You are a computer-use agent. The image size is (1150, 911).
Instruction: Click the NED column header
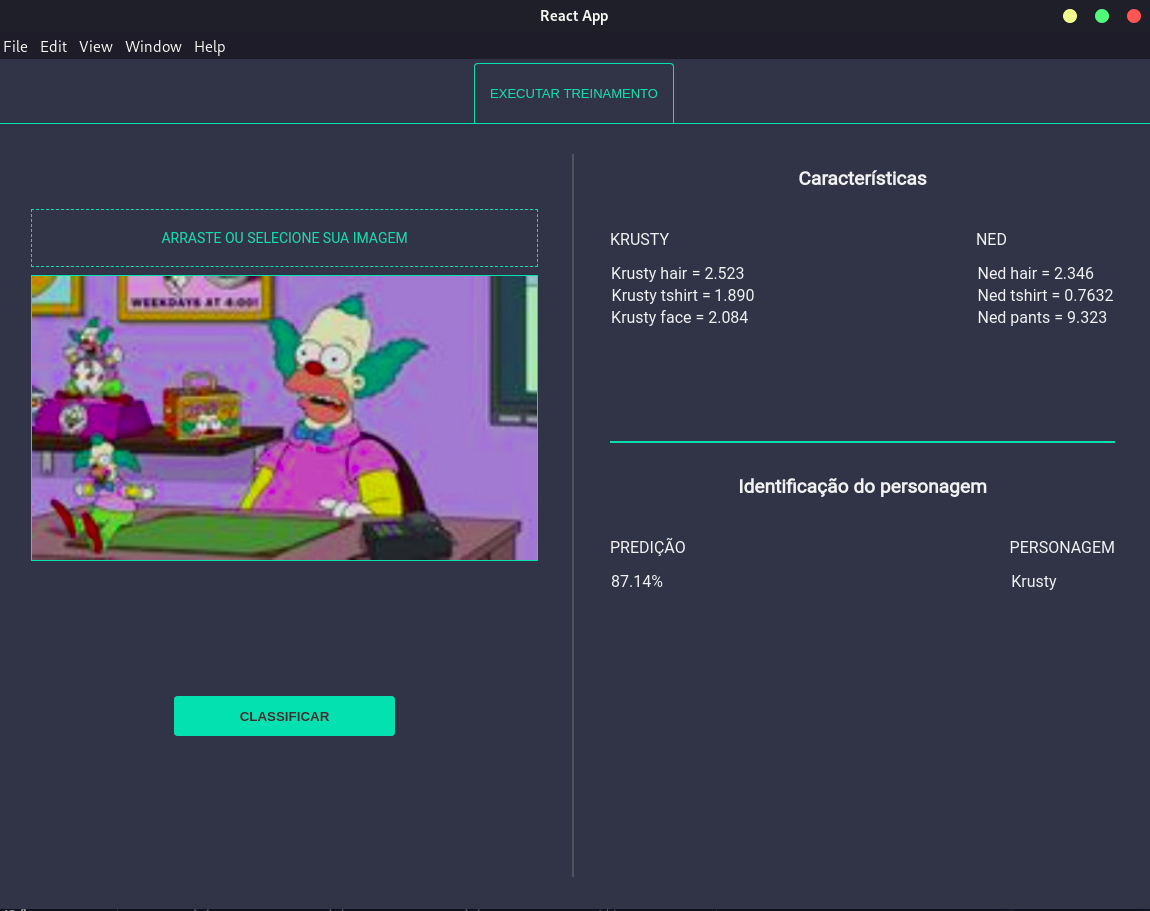(x=991, y=239)
